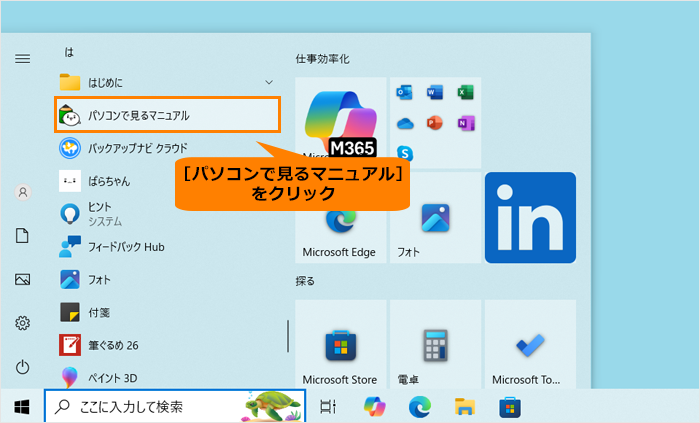This screenshot has height=423, width=700.
Task: Open ぱらちゃん app
Action: 167,181
